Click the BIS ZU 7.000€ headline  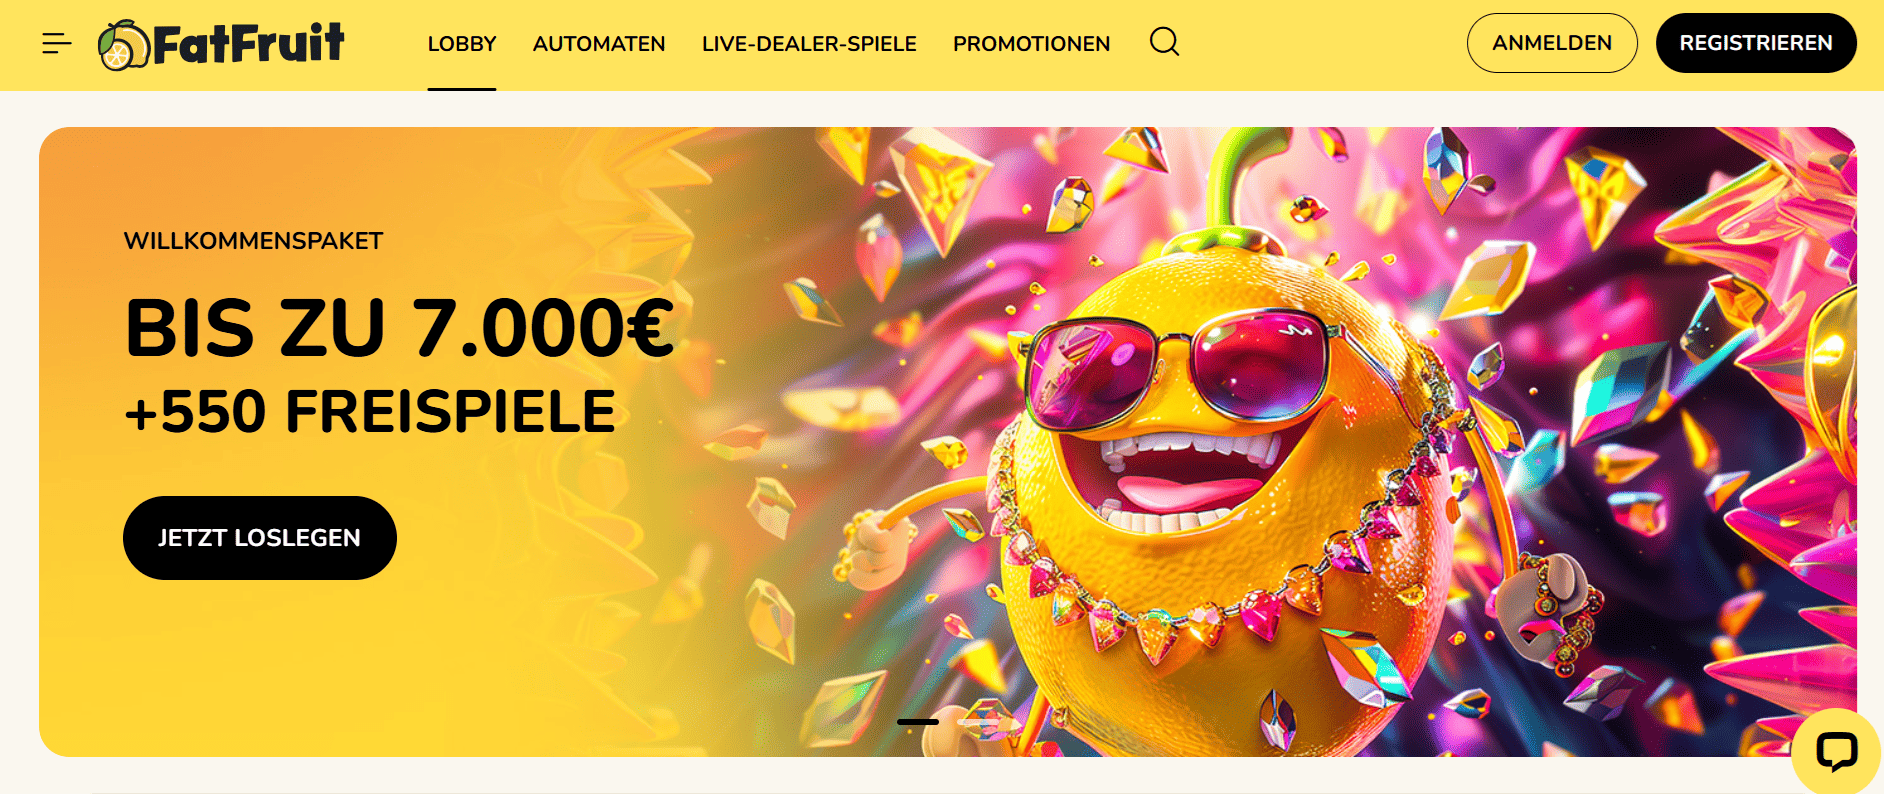pyautogui.click(x=400, y=328)
